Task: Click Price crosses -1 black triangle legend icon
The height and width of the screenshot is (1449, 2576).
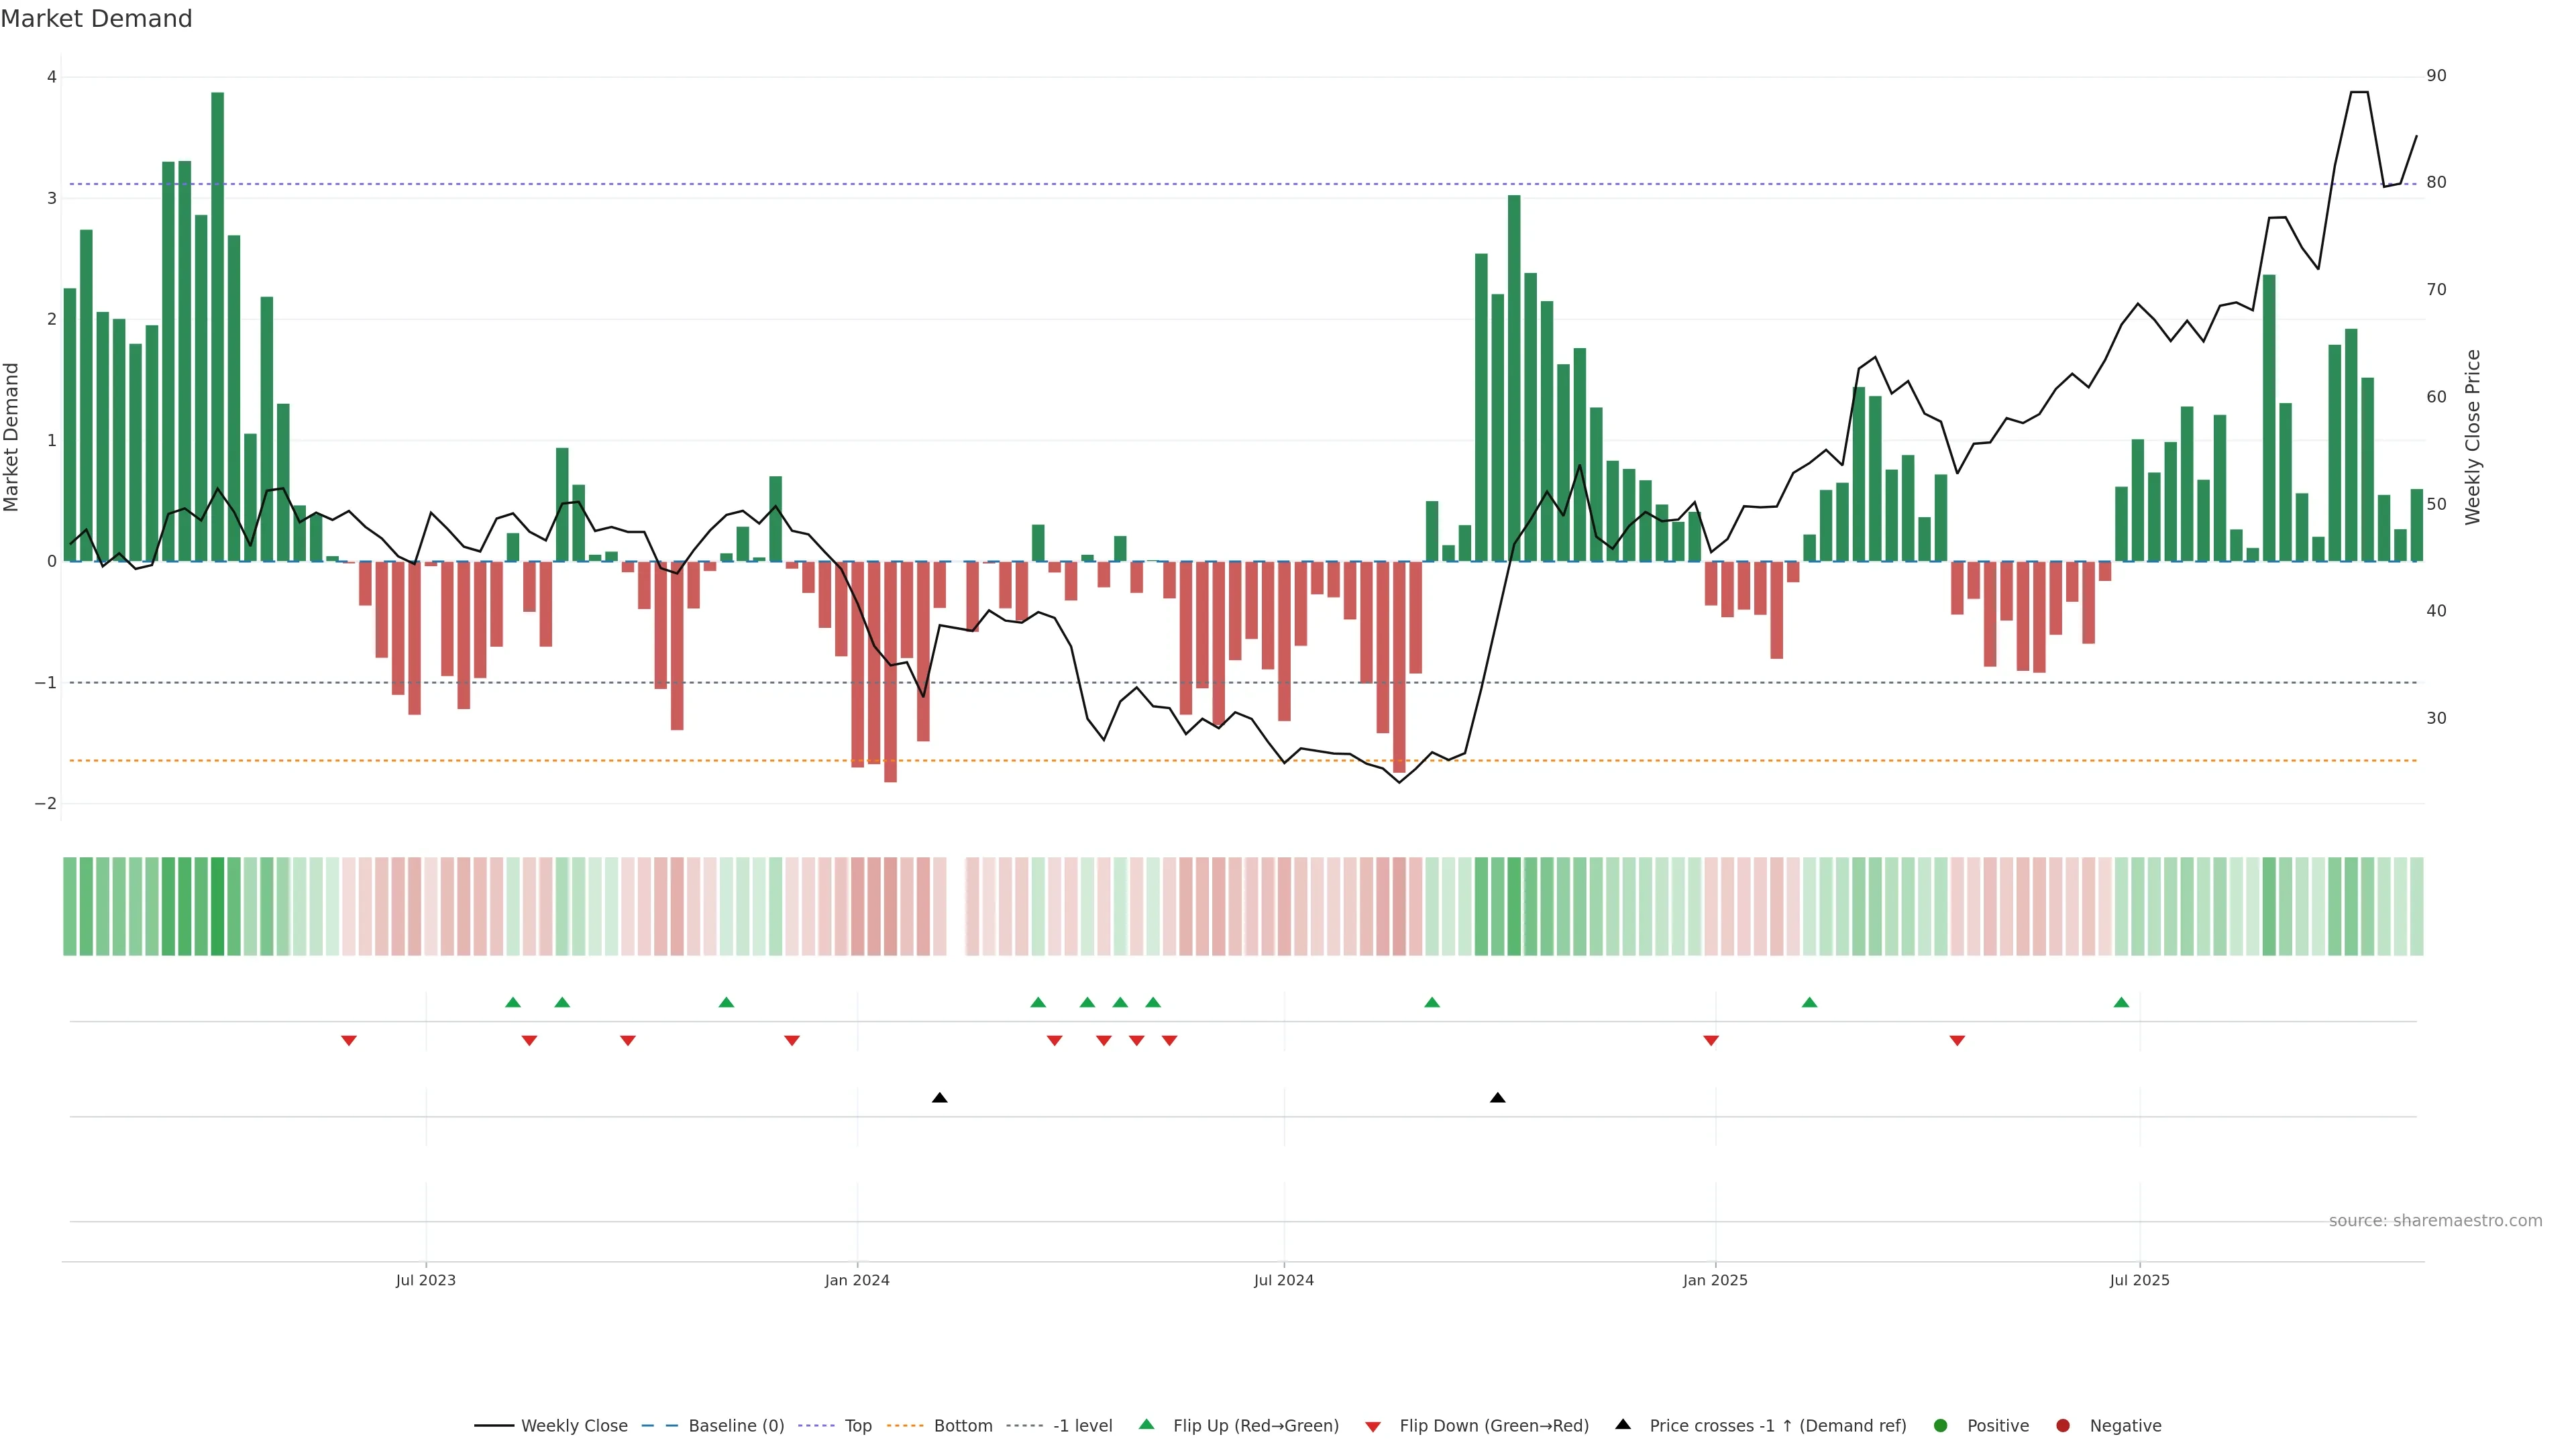Action: (x=1623, y=1425)
